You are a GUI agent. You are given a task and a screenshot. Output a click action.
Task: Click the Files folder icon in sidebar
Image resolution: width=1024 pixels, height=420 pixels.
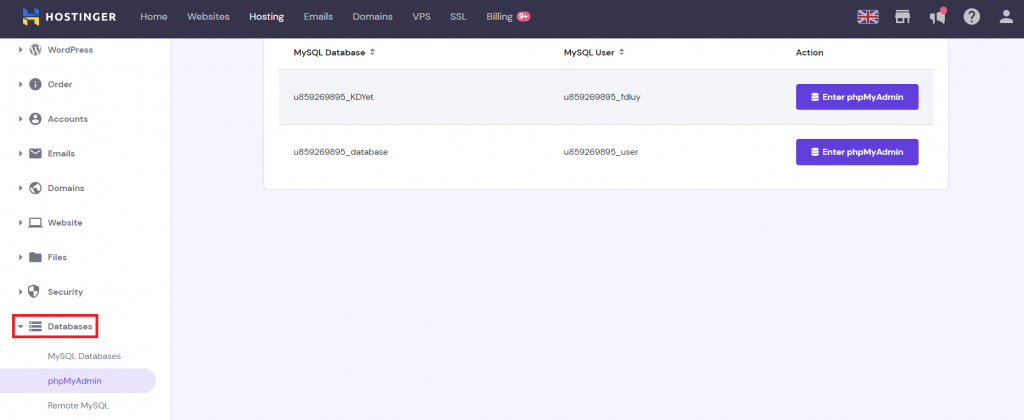tap(36, 257)
